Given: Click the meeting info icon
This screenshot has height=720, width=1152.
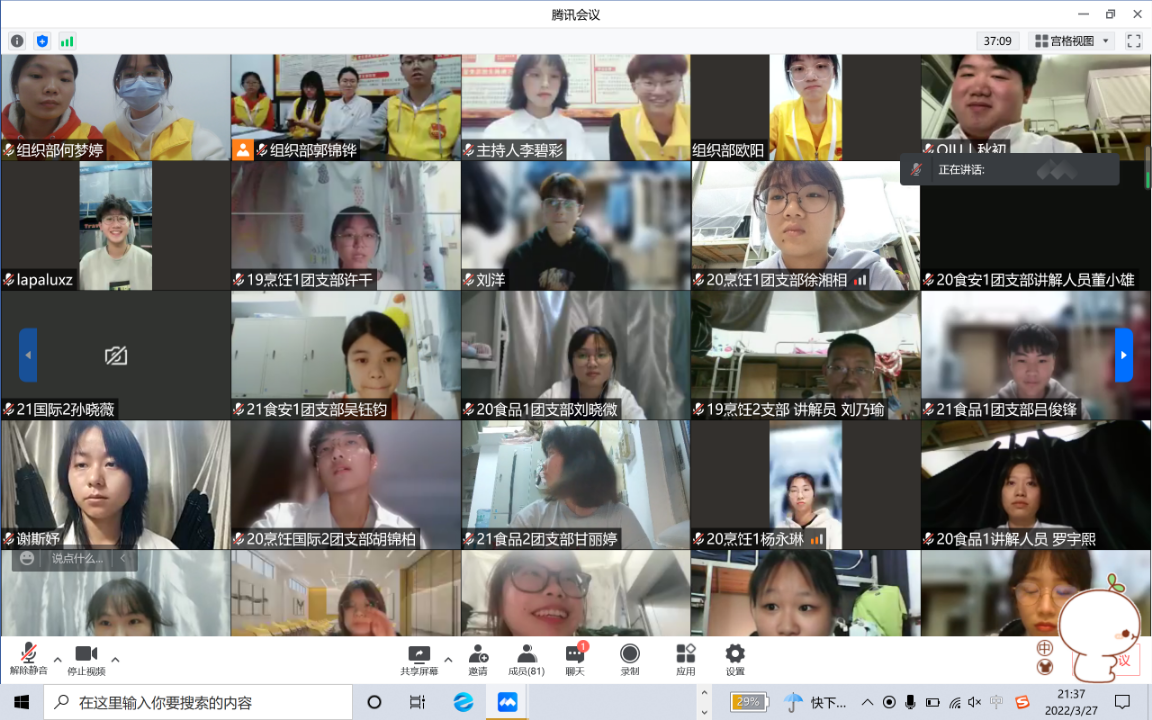Looking at the screenshot, I should click(17, 41).
